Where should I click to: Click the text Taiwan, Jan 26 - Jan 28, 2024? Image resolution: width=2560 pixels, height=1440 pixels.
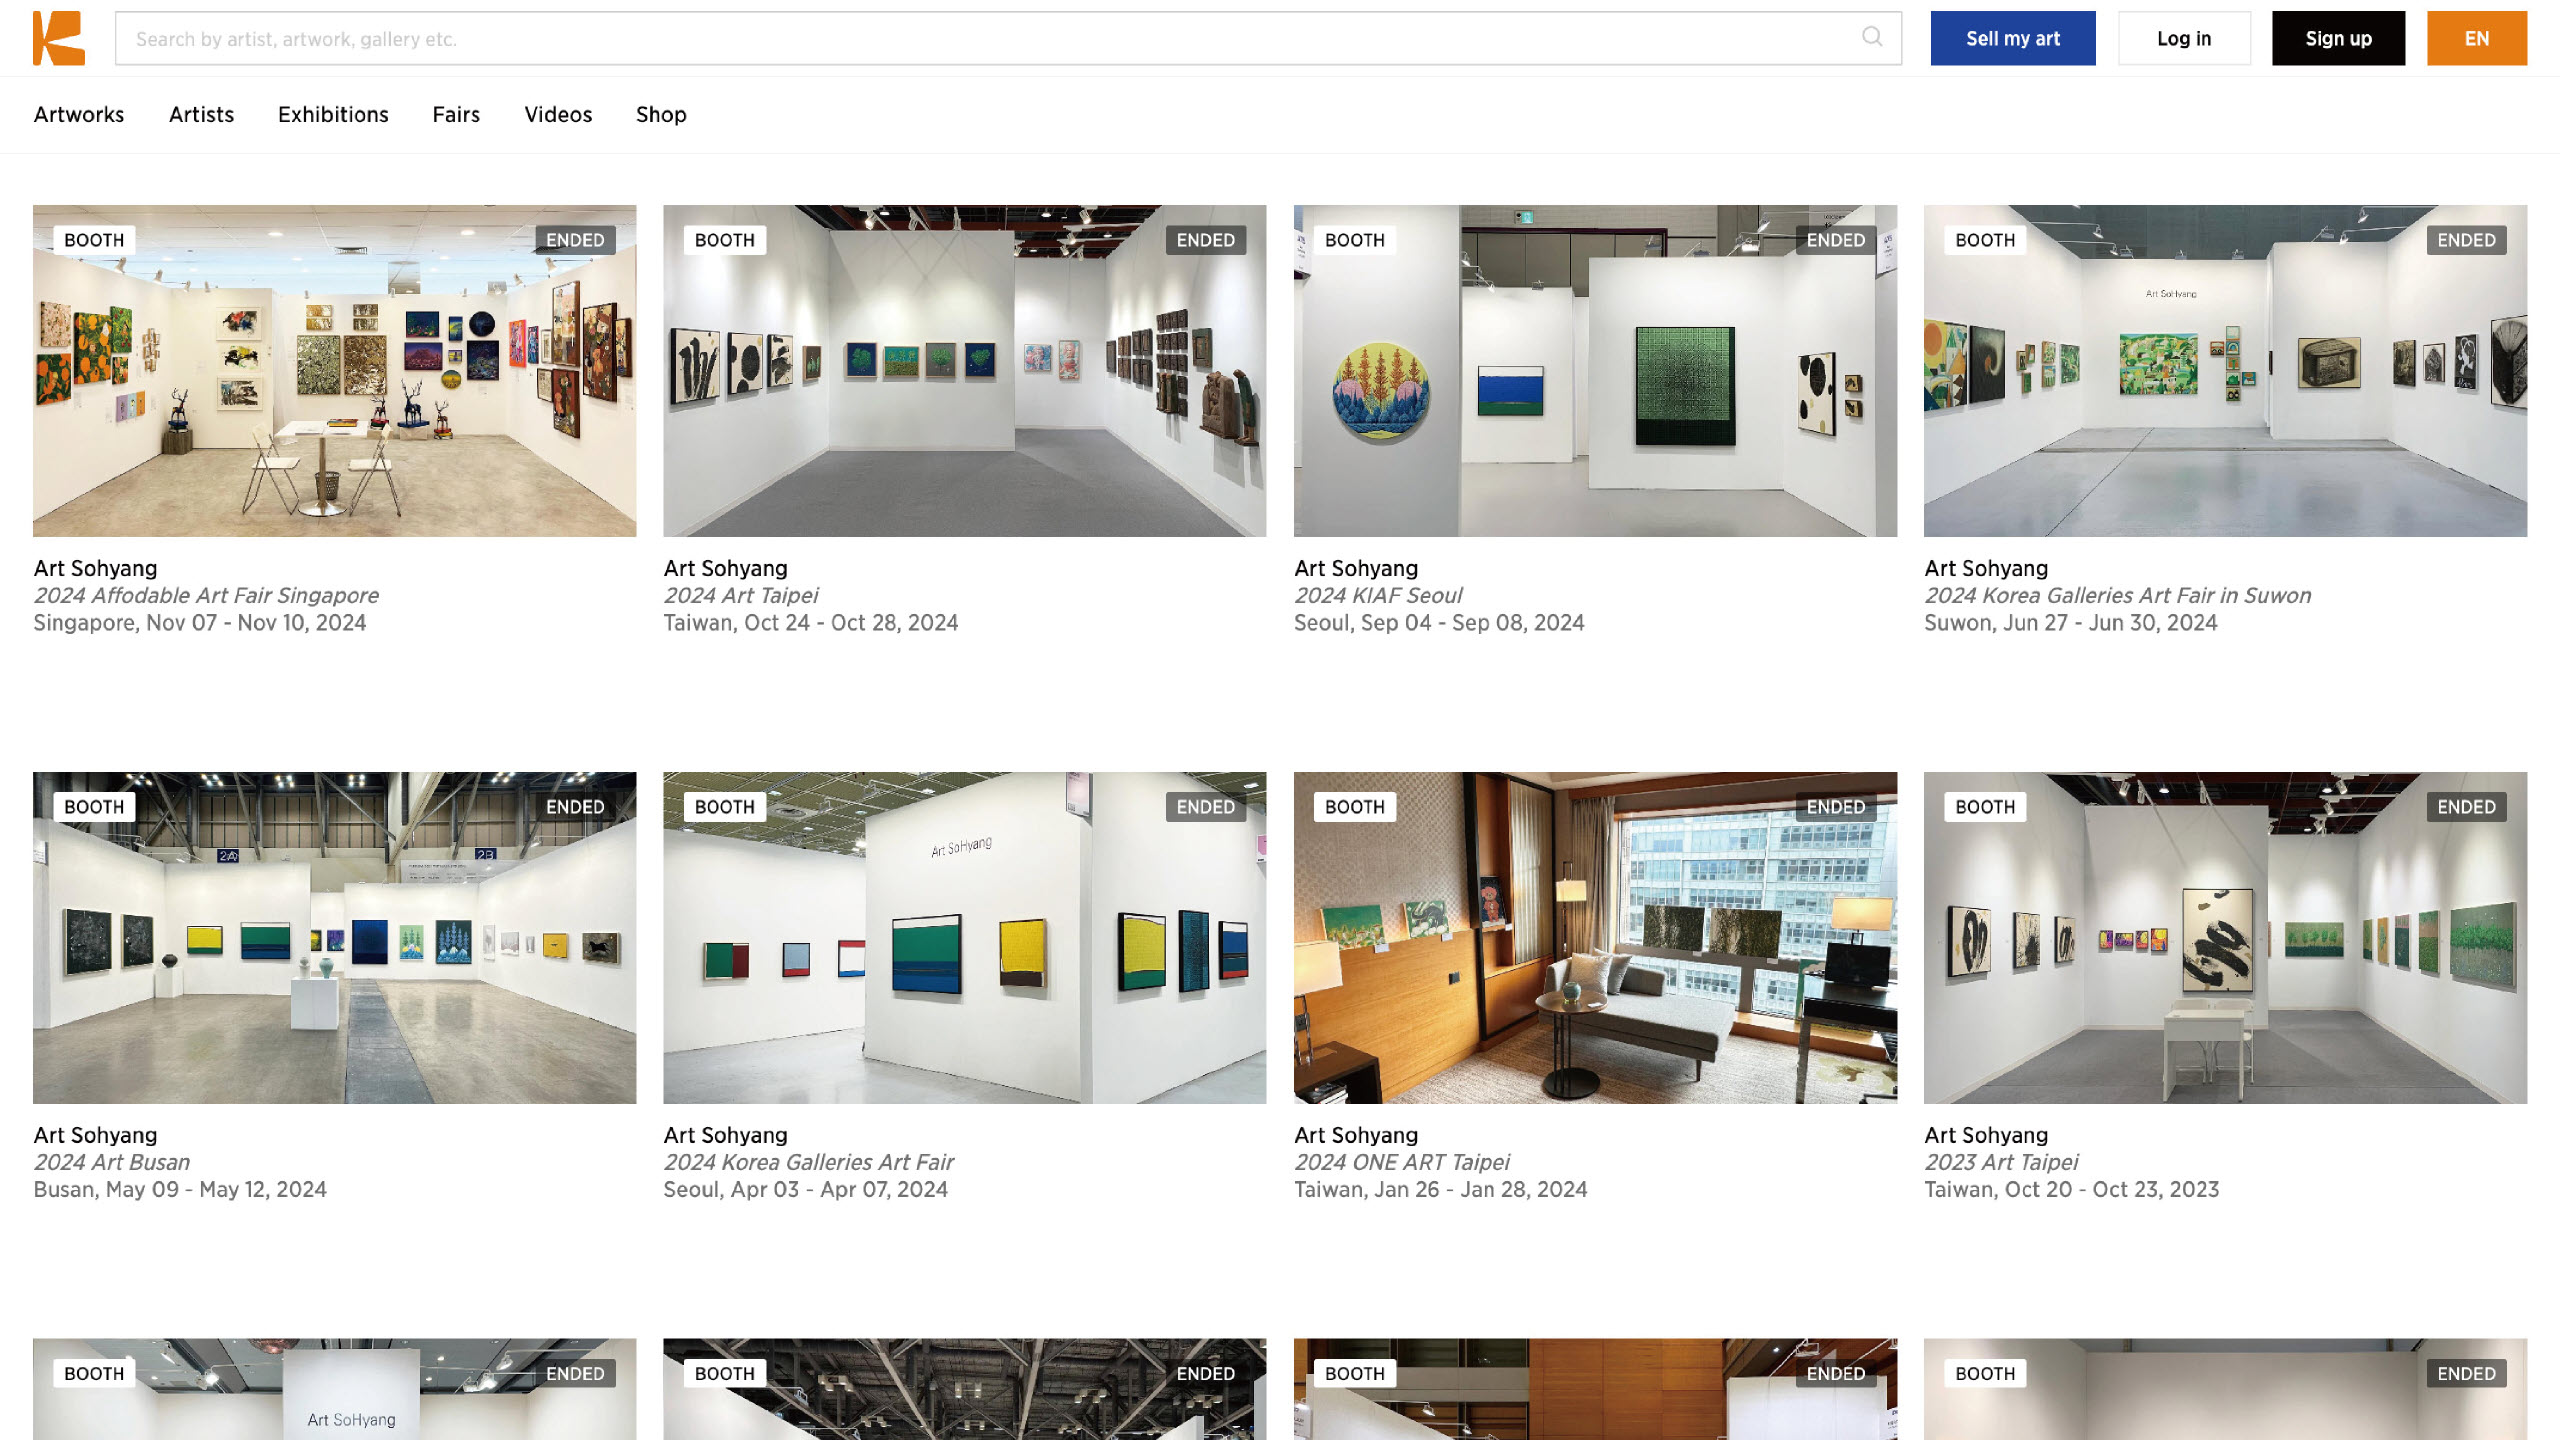[1441, 1189]
